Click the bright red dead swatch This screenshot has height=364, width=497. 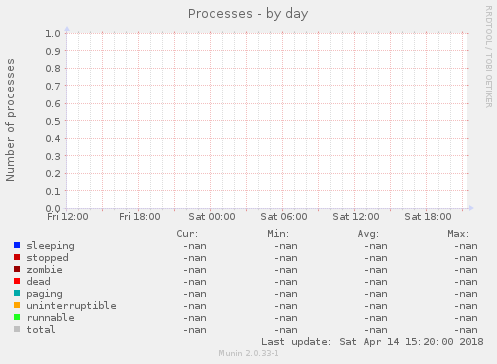(17, 281)
